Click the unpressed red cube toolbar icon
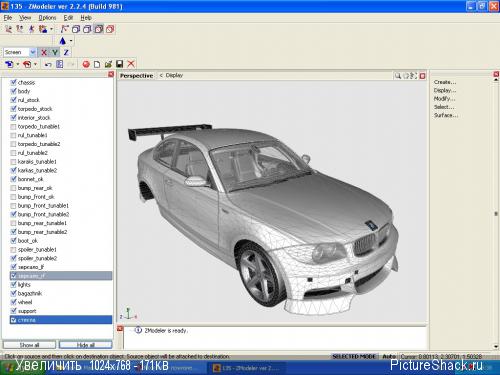The height and width of the screenshot is (375, 500). [110, 29]
